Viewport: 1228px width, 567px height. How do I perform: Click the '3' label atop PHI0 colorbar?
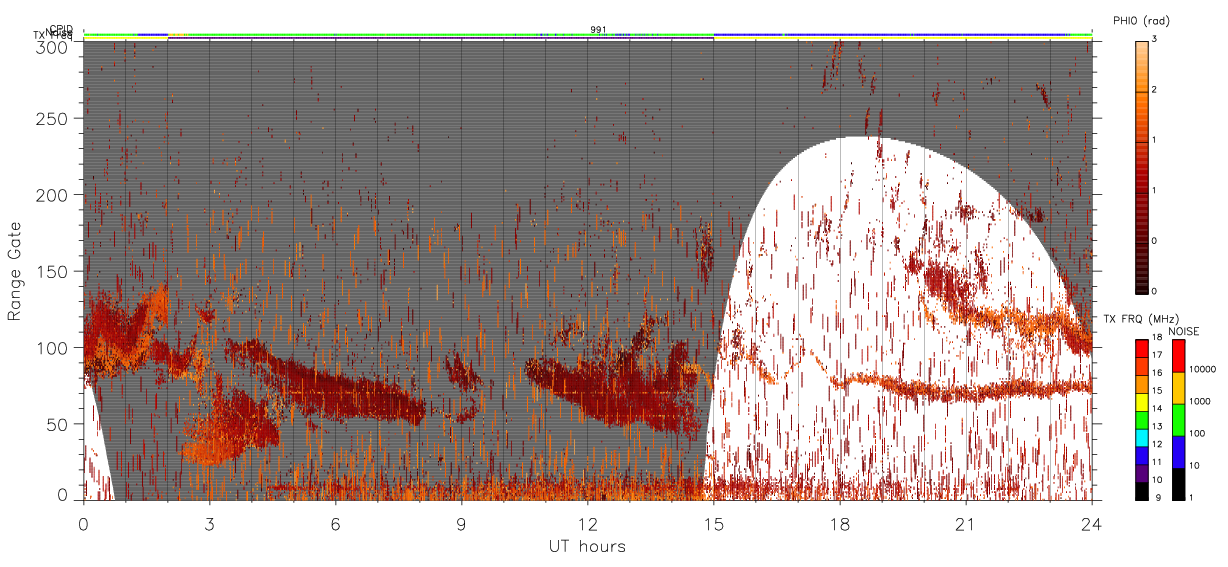(1155, 40)
